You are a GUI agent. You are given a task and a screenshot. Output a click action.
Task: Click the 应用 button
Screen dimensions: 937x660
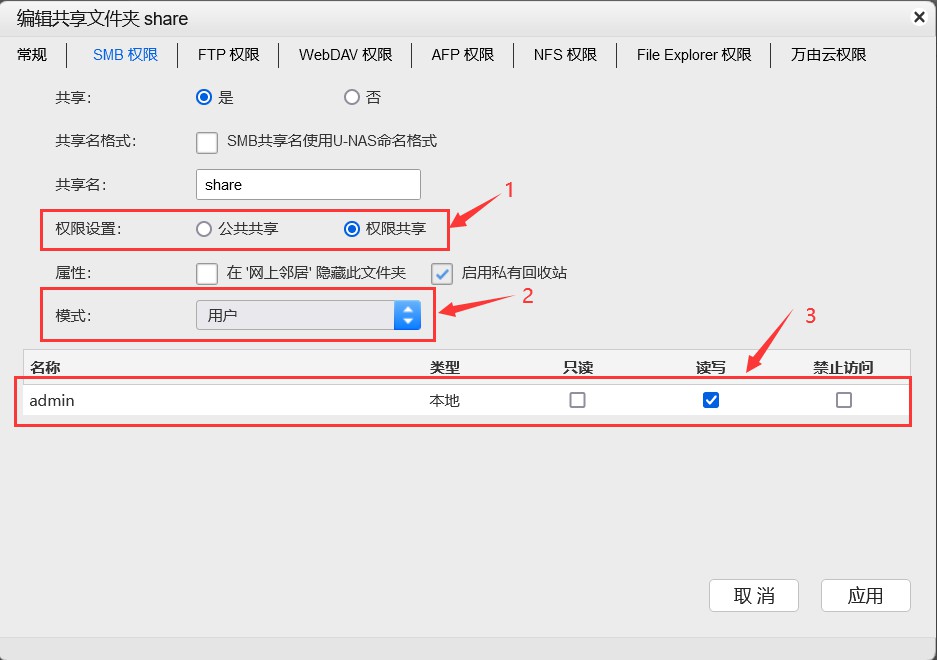[x=865, y=596]
